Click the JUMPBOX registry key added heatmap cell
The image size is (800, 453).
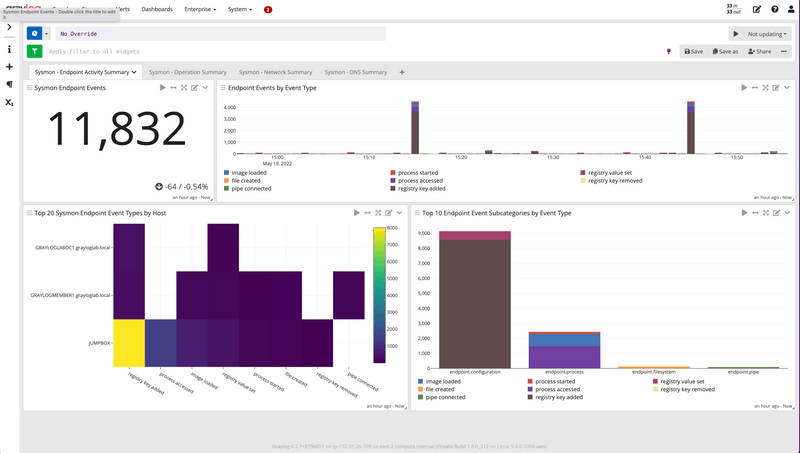coord(129,343)
